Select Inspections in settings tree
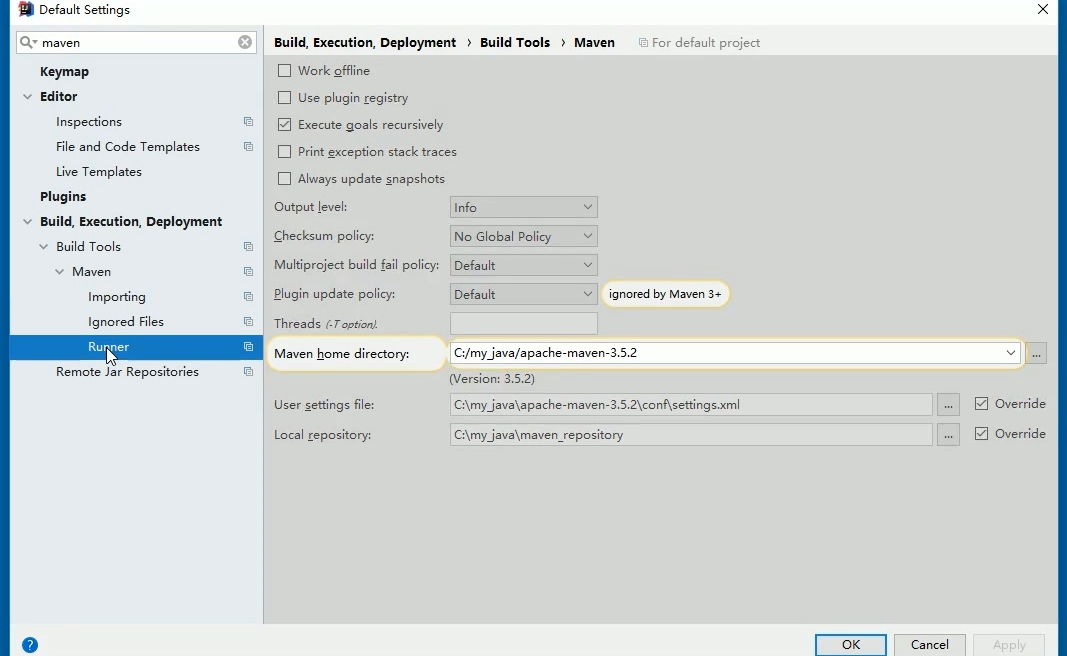The height and width of the screenshot is (656, 1067). pyautogui.click(x=89, y=122)
